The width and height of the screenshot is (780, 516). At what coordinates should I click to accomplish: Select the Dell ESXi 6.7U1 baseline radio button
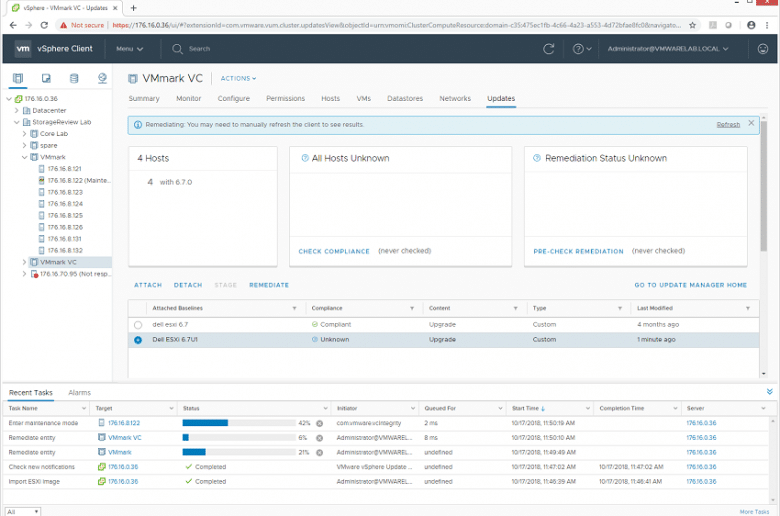(x=138, y=340)
